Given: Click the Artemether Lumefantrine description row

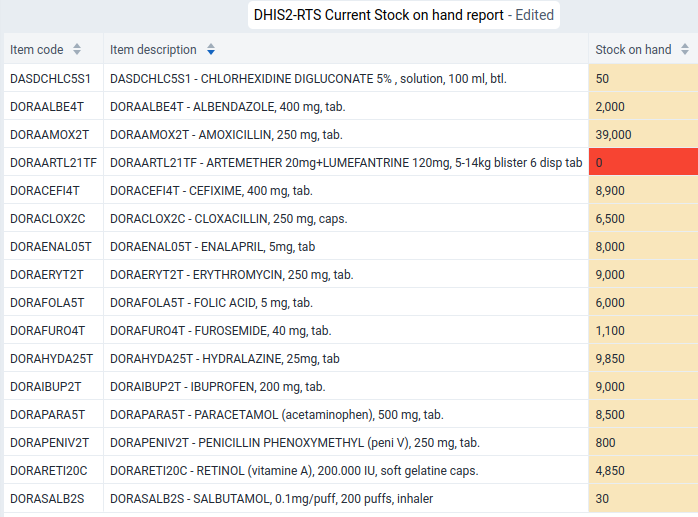Looking at the screenshot, I should click(346, 163).
